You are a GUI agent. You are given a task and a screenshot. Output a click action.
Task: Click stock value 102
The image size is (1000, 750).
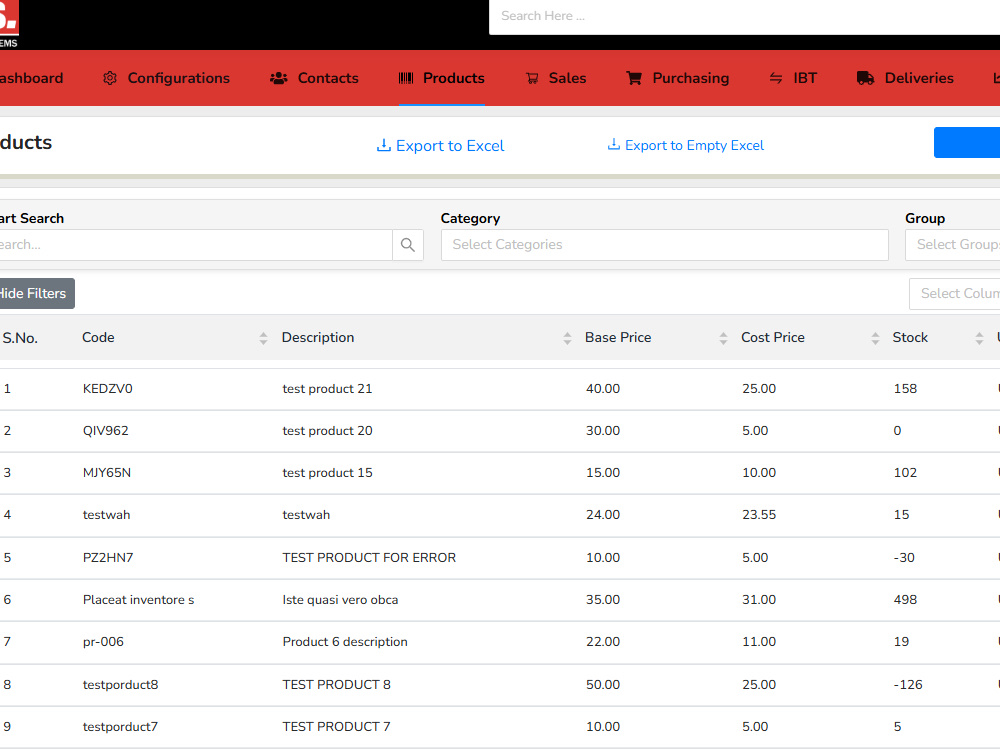(906, 473)
